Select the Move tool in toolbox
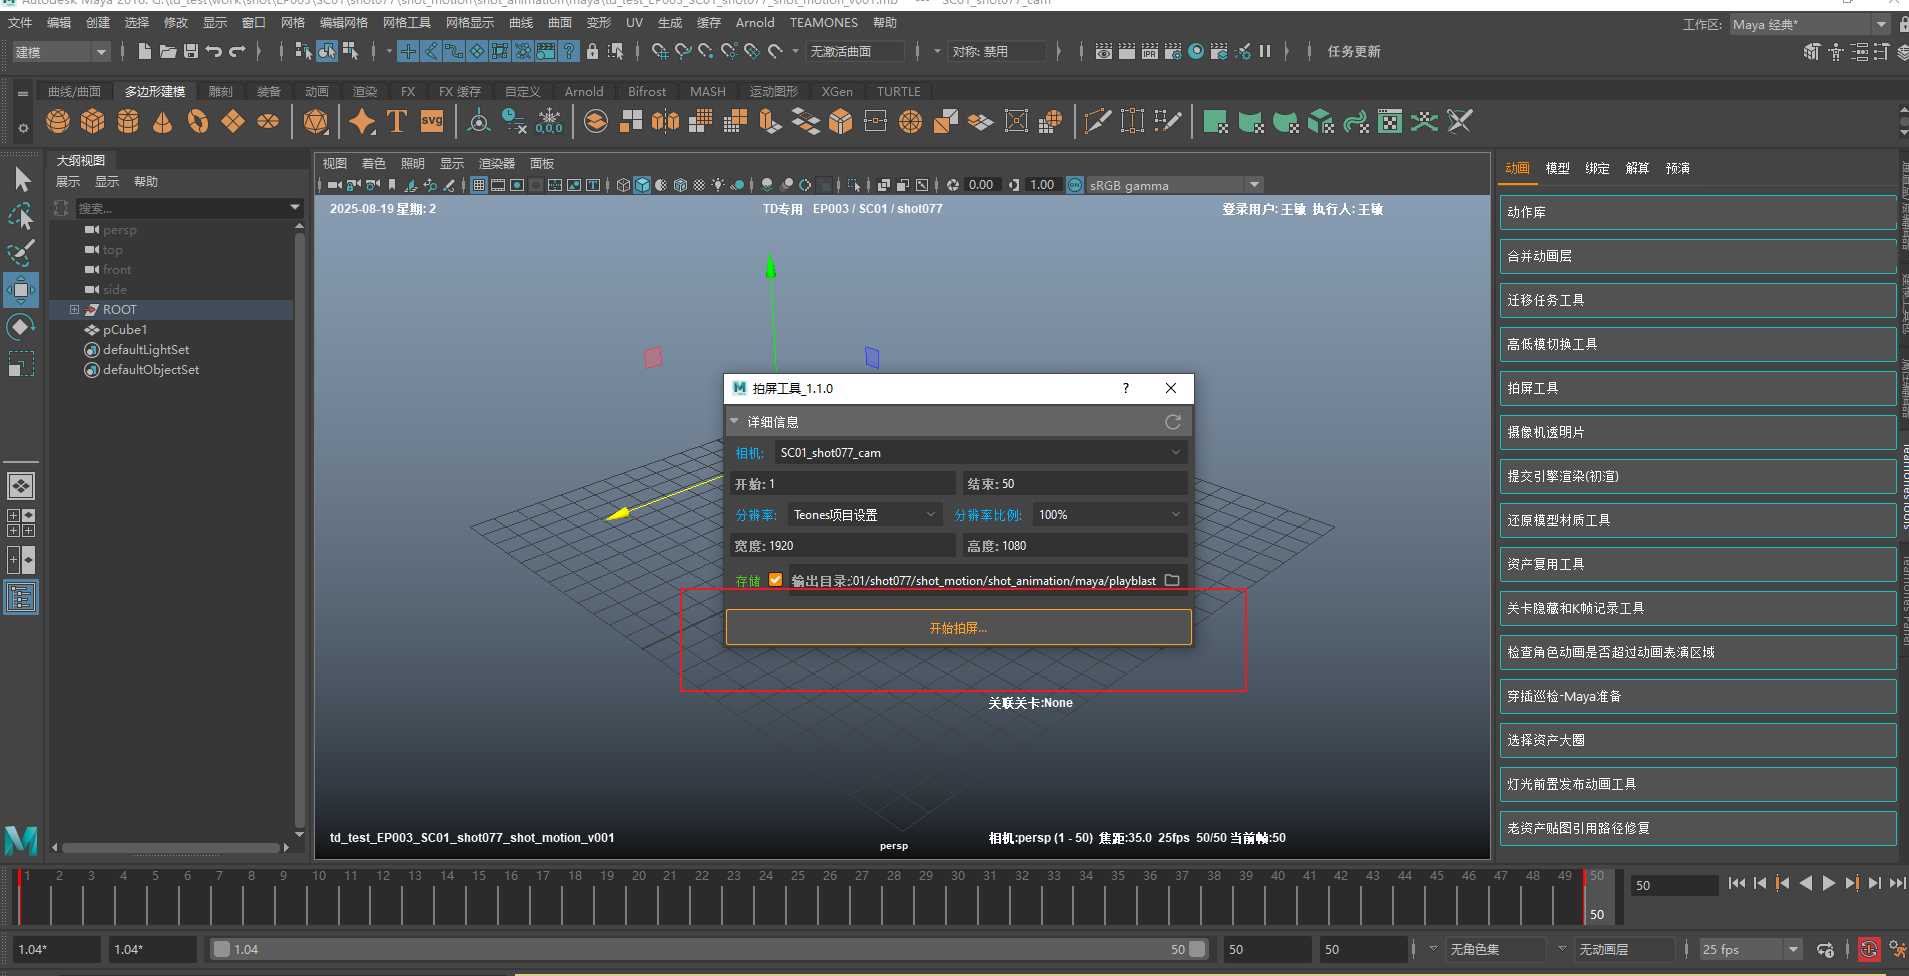 [x=21, y=290]
